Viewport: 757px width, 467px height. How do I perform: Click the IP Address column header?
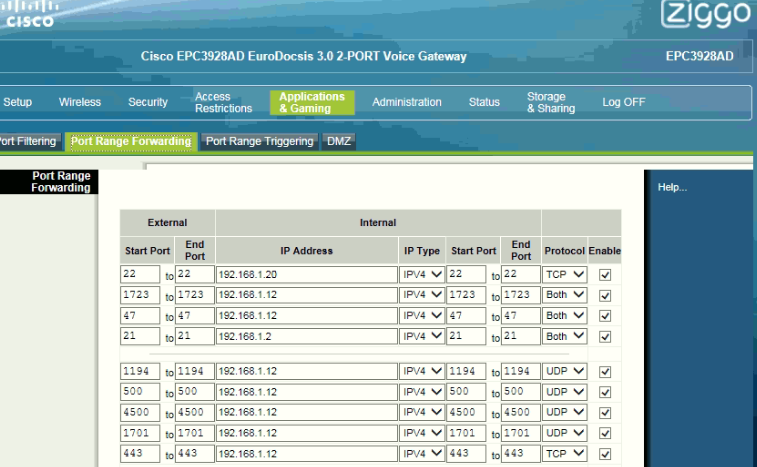[x=307, y=251]
